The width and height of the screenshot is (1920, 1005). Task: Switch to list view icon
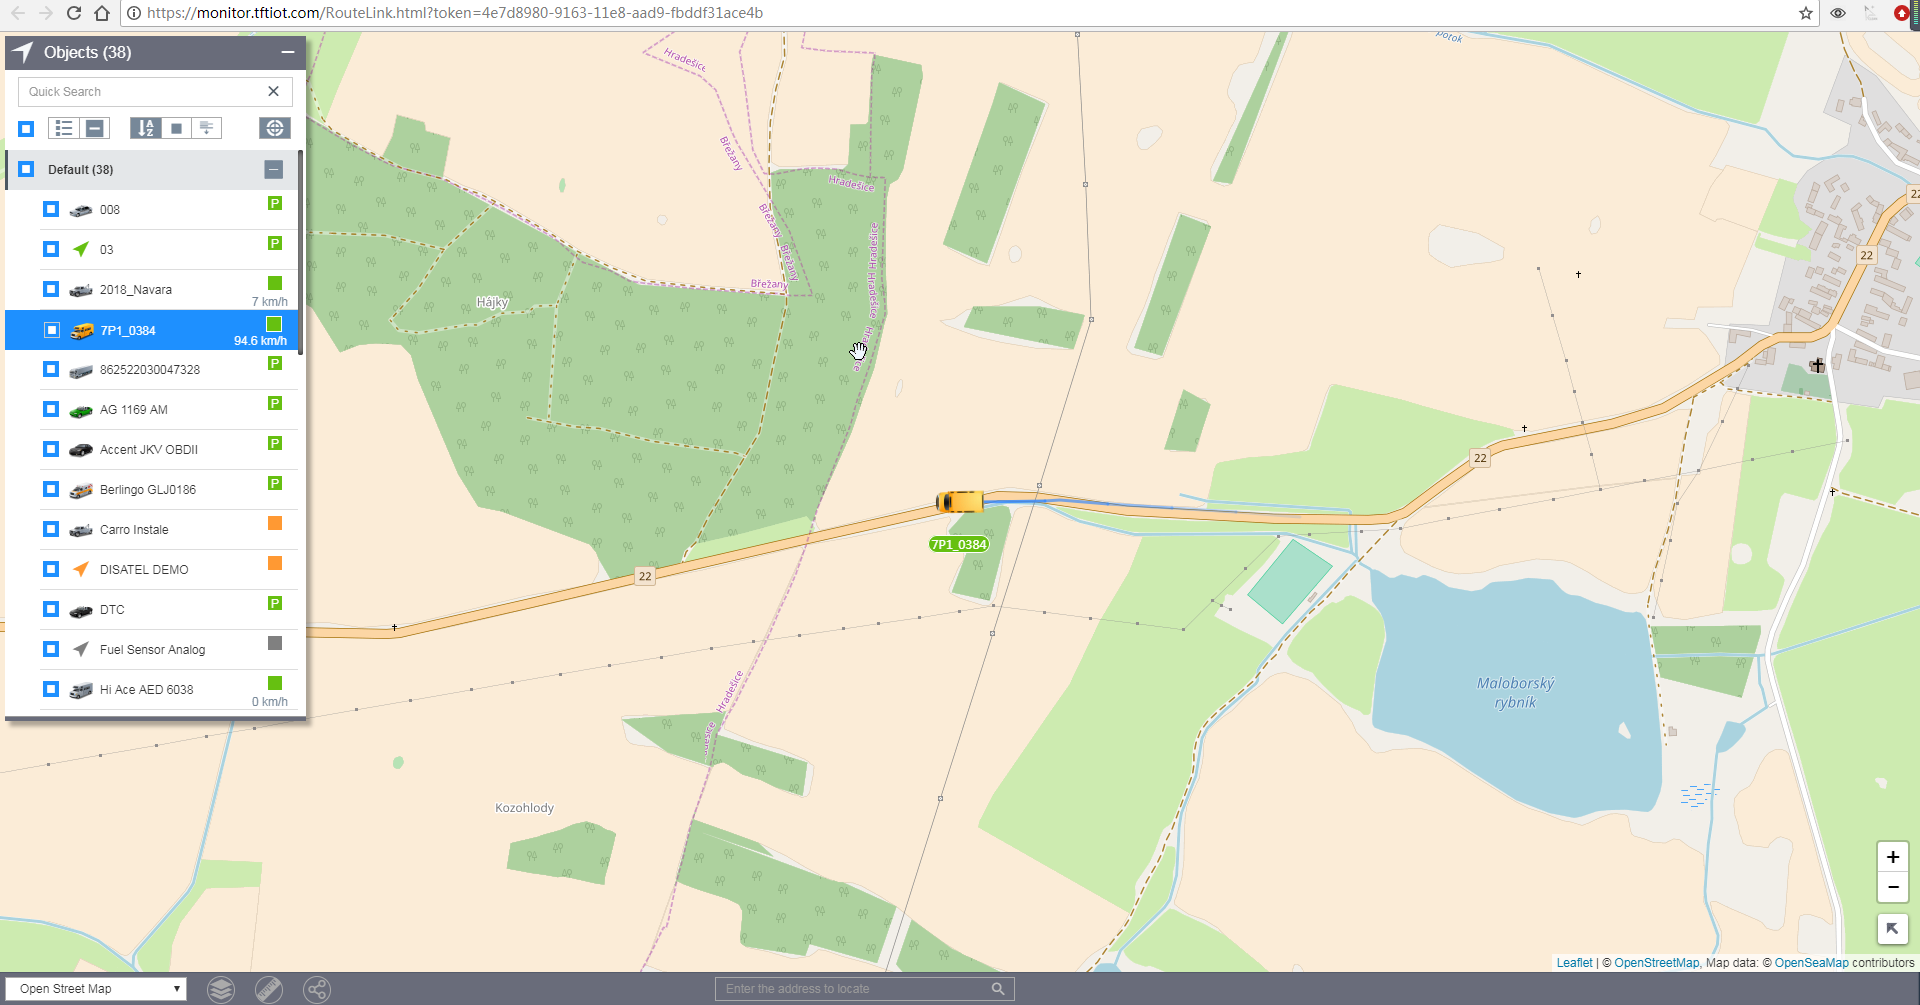[x=64, y=128]
